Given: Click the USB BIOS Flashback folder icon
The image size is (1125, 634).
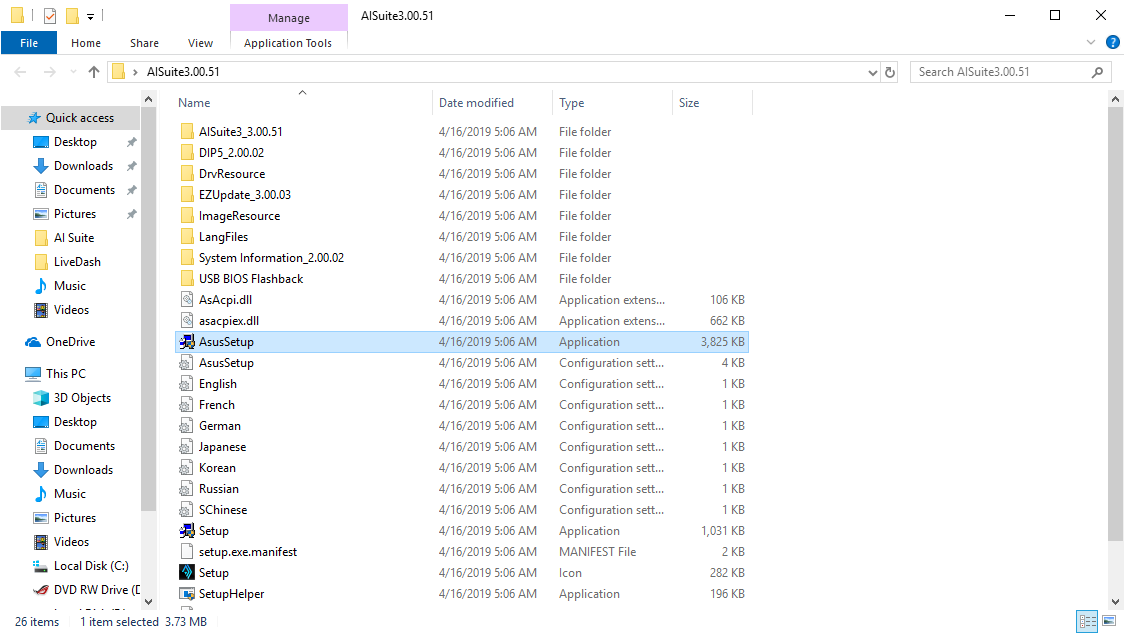Looking at the screenshot, I should (187, 278).
